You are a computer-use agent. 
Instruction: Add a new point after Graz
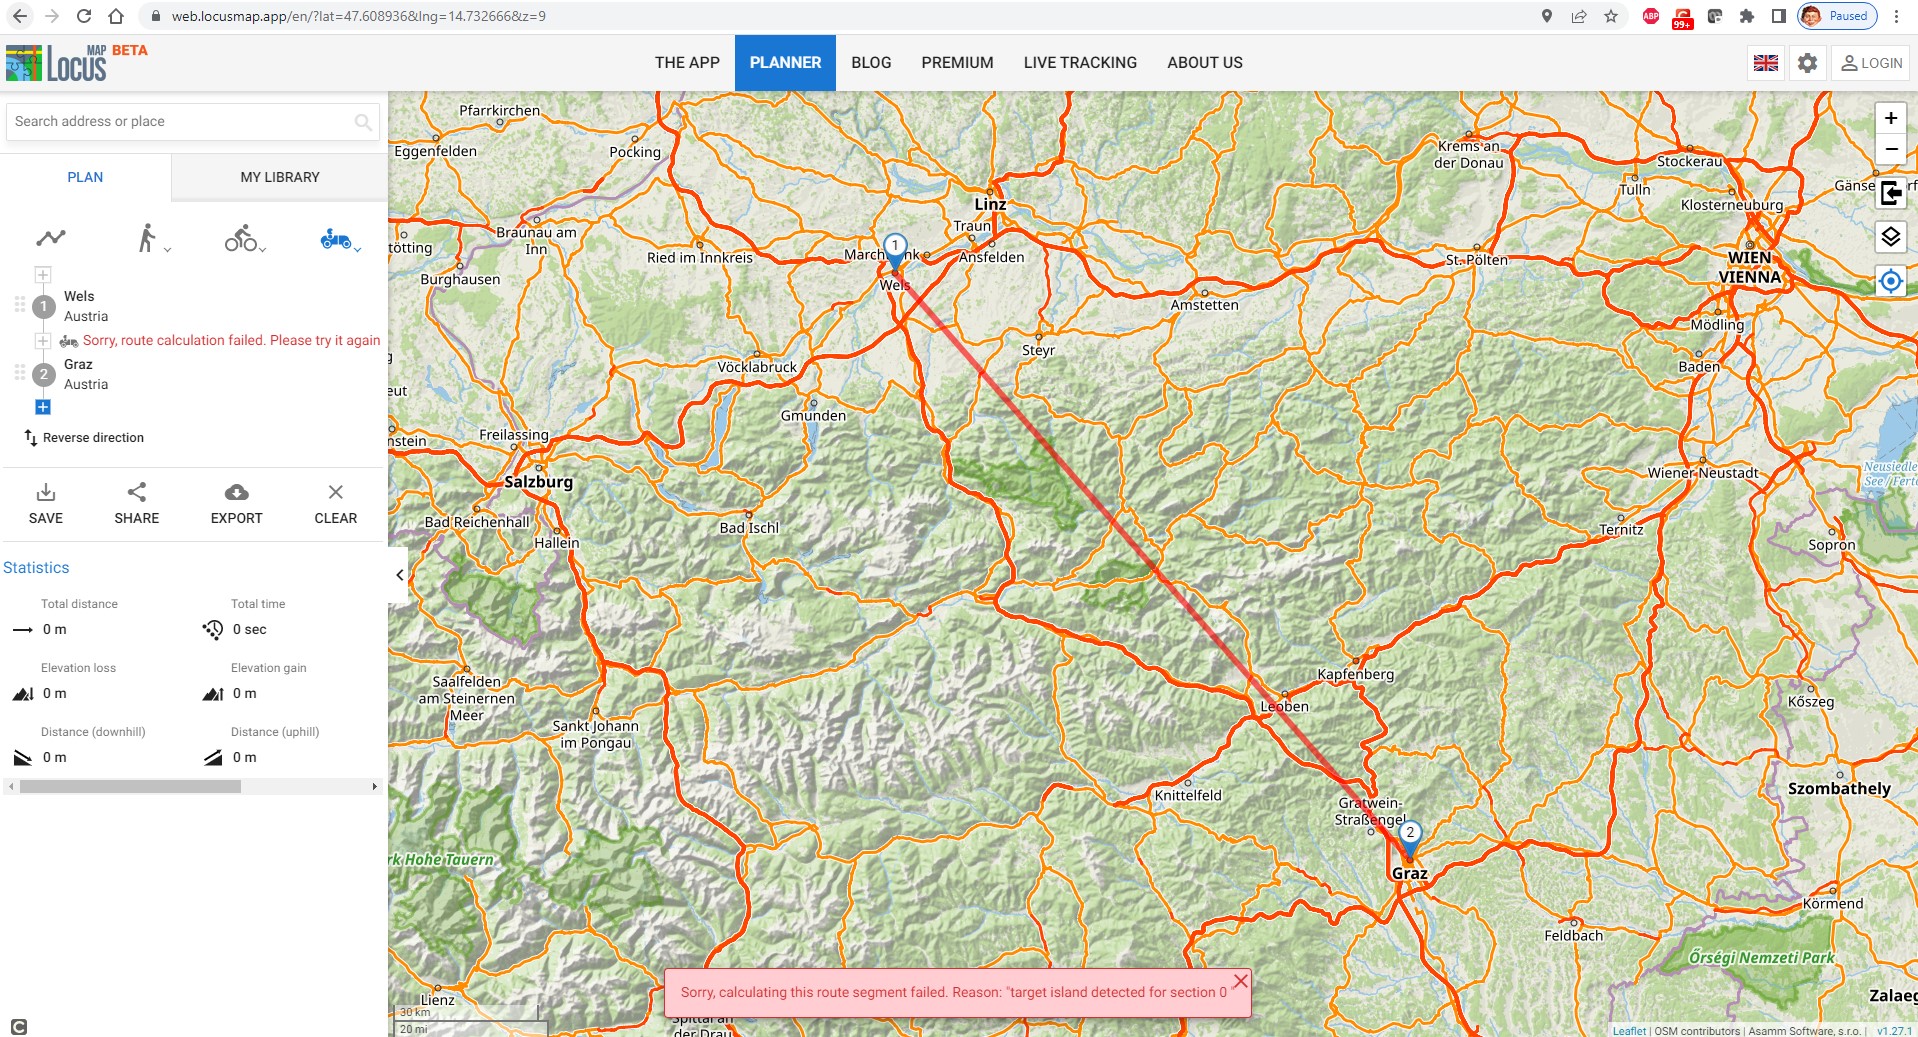coord(43,407)
